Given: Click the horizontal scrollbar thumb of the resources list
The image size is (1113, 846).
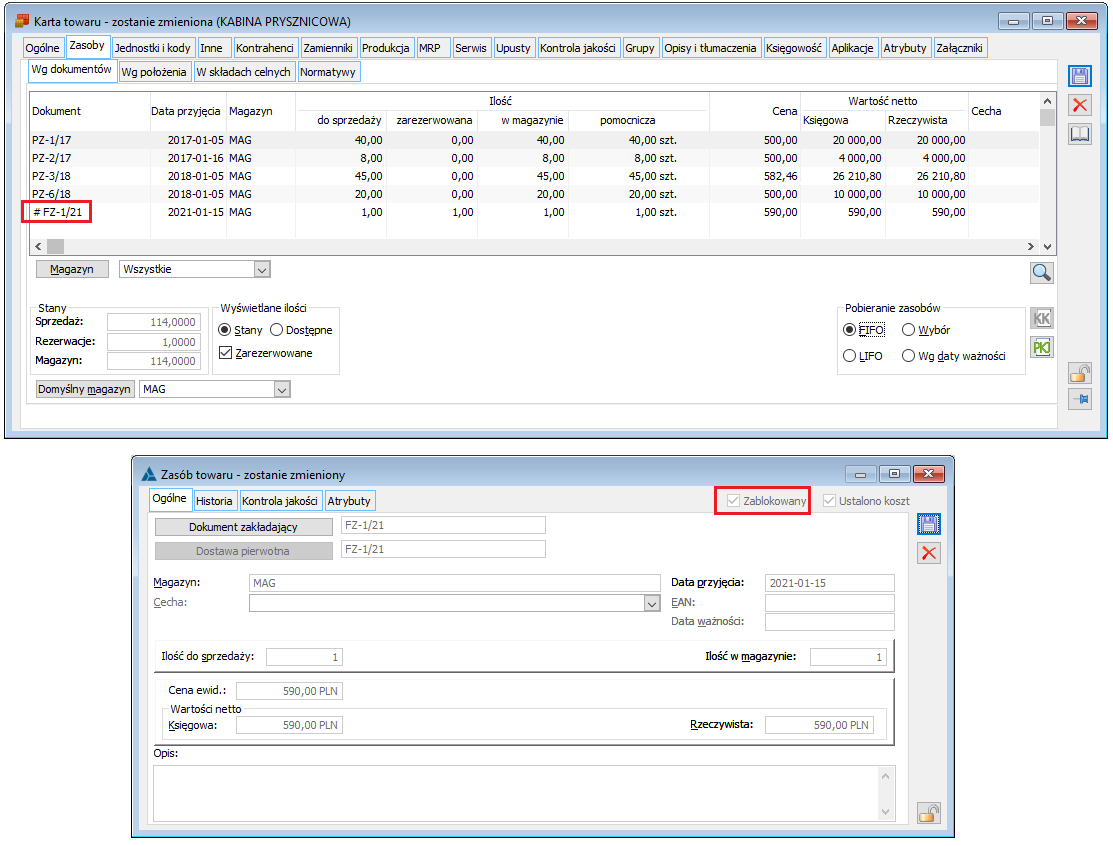Looking at the screenshot, I should point(55,246).
